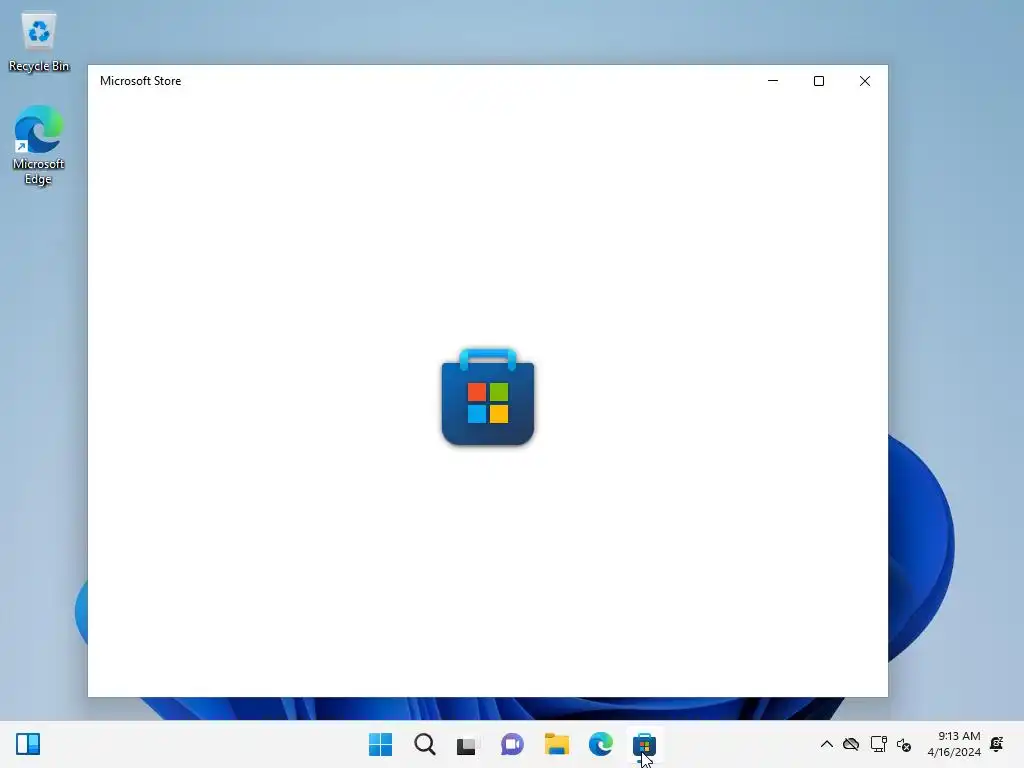Viewport: 1024px width, 768px height.
Task: Open taskbar Search
Action: pyautogui.click(x=424, y=744)
